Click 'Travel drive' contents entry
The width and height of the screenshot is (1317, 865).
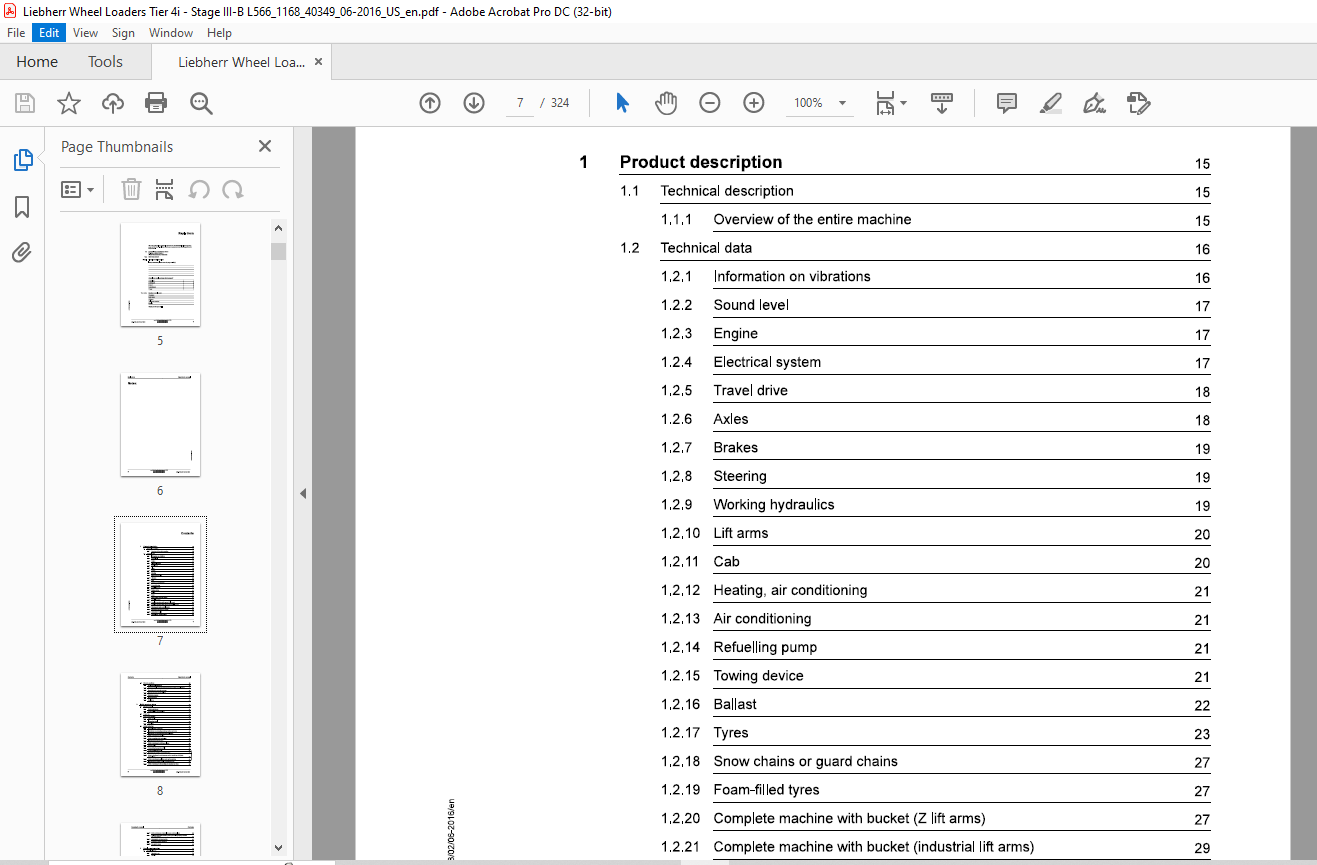[x=750, y=390]
